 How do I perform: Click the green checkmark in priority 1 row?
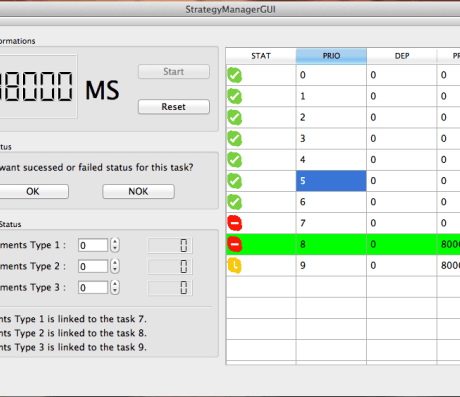235,96
